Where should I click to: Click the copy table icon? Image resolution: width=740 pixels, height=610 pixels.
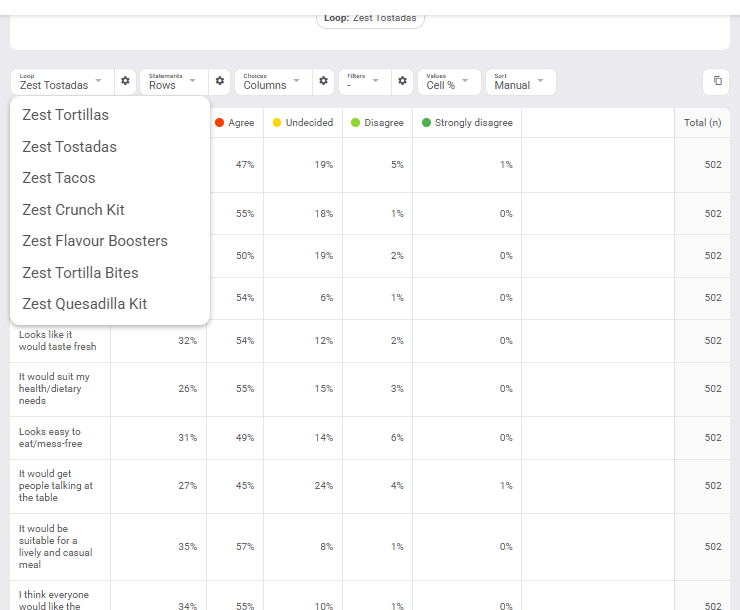[717, 81]
